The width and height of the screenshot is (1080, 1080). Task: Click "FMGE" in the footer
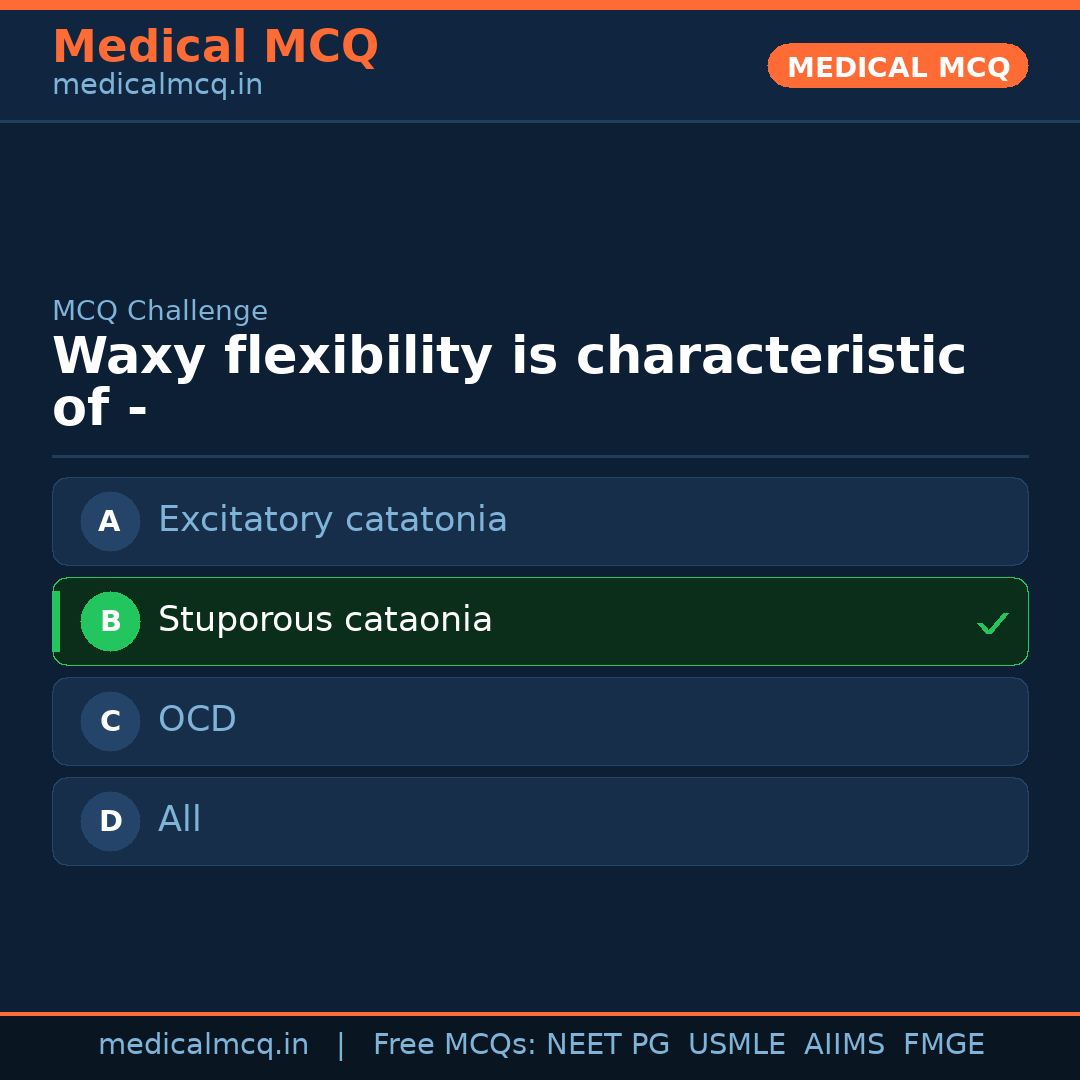943,1045
